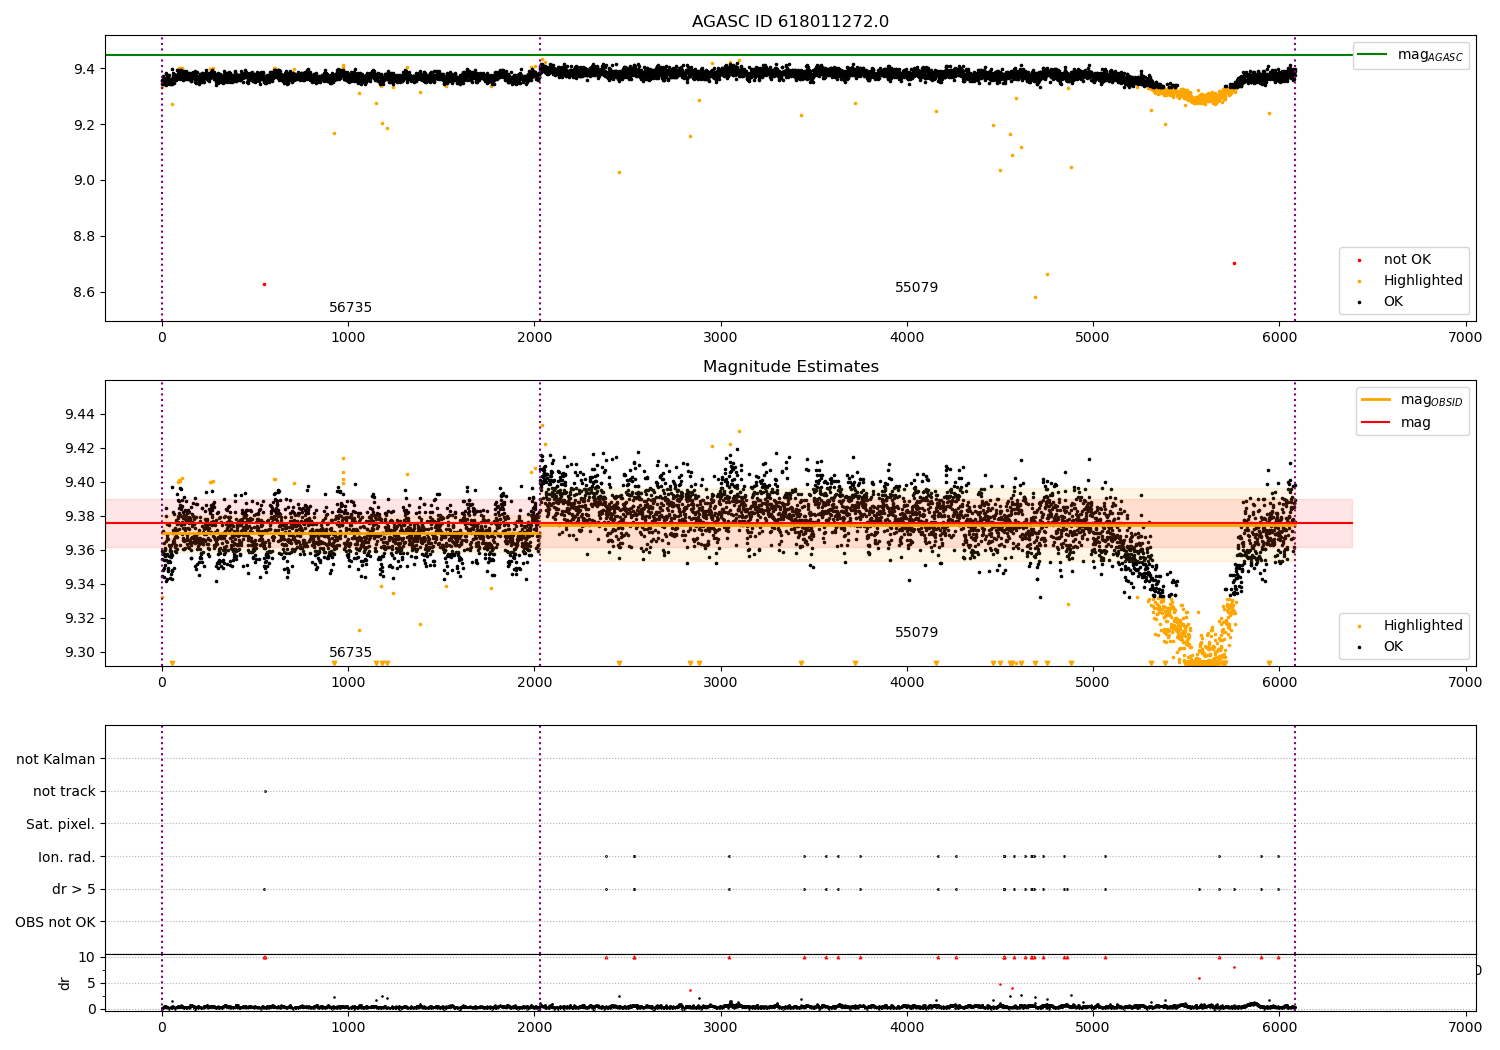Click the red 'not OK' point near 8.7 magnitude
The image size is (1500, 1050).
pyautogui.click(x=1234, y=263)
